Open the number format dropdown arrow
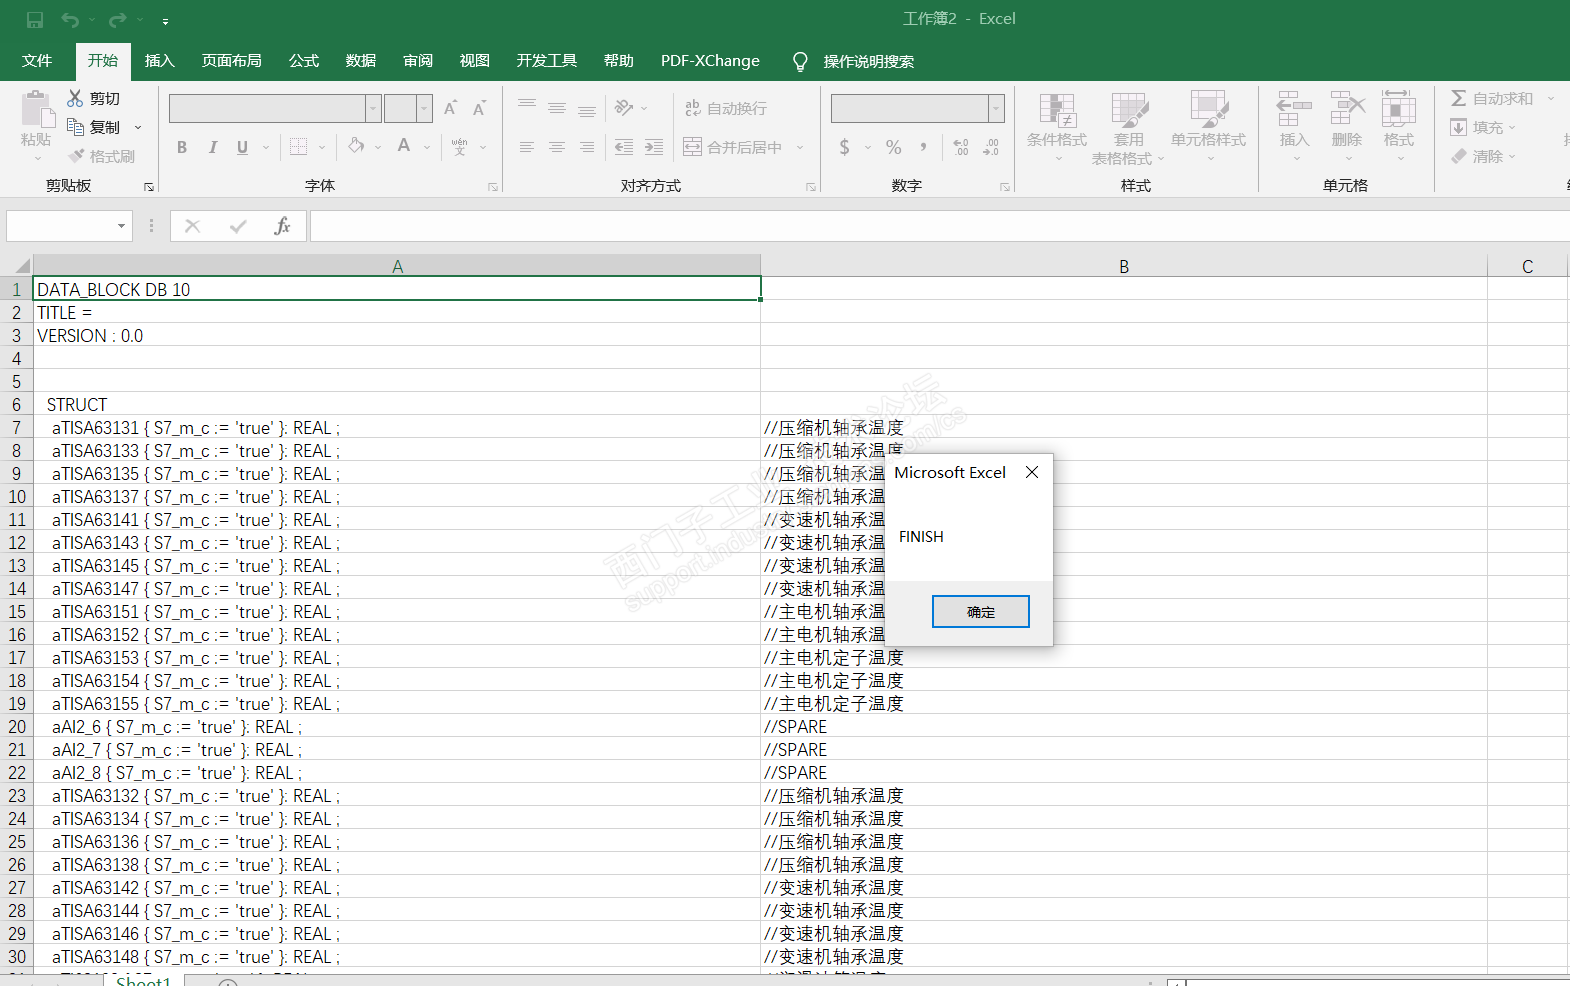1570x986 pixels. 996,108
